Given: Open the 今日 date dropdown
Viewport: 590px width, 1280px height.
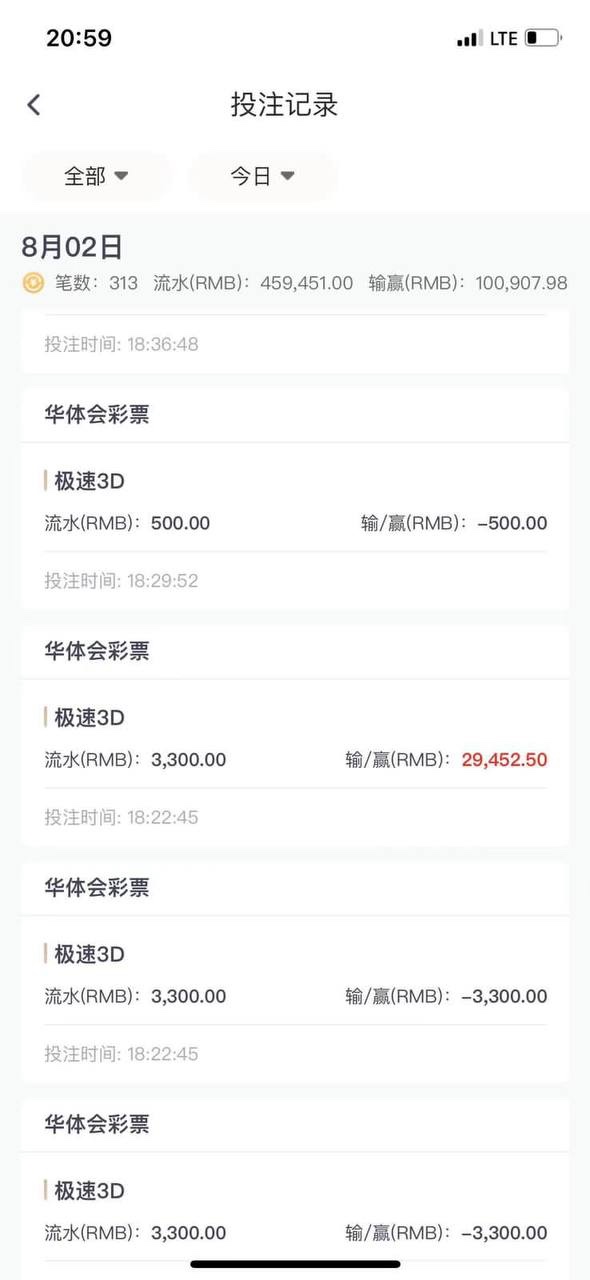Looking at the screenshot, I should [x=263, y=176].
